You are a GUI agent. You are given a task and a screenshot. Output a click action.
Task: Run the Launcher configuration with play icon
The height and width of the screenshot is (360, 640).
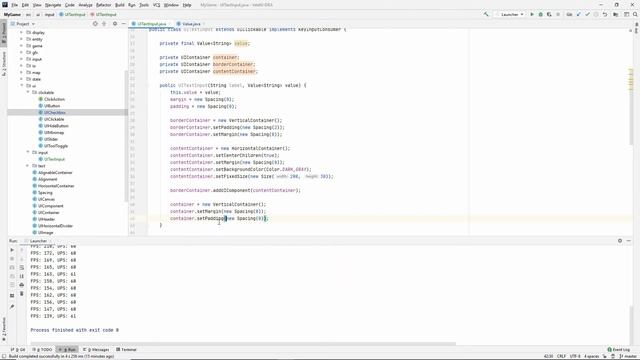click(x=532, y=14)
